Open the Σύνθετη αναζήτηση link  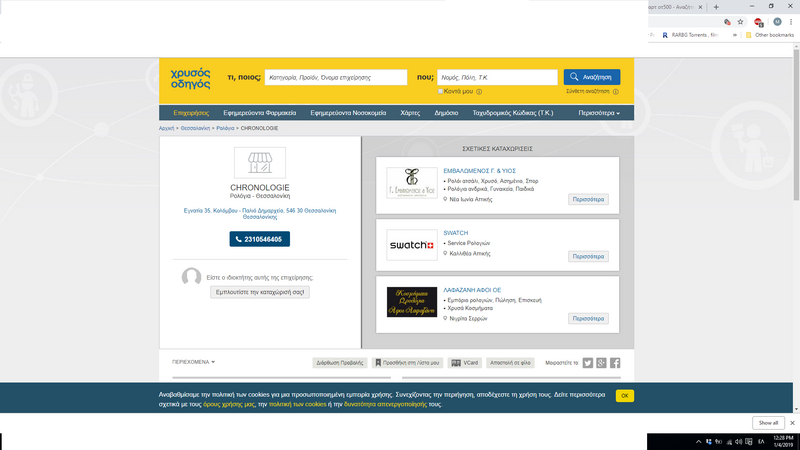[588, 91]
